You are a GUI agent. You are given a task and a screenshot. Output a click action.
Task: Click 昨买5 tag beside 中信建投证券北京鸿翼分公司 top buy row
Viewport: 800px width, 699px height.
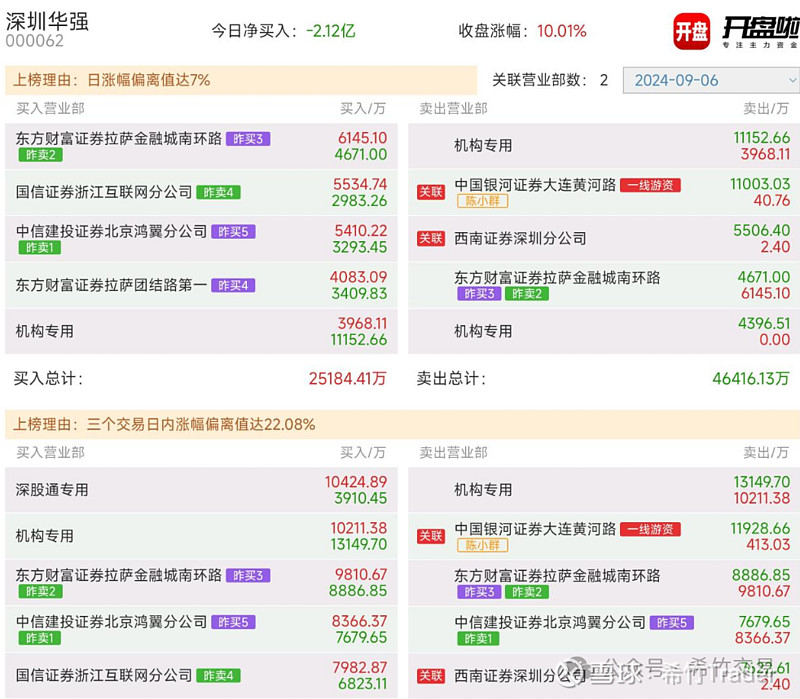tap(233, 232)
